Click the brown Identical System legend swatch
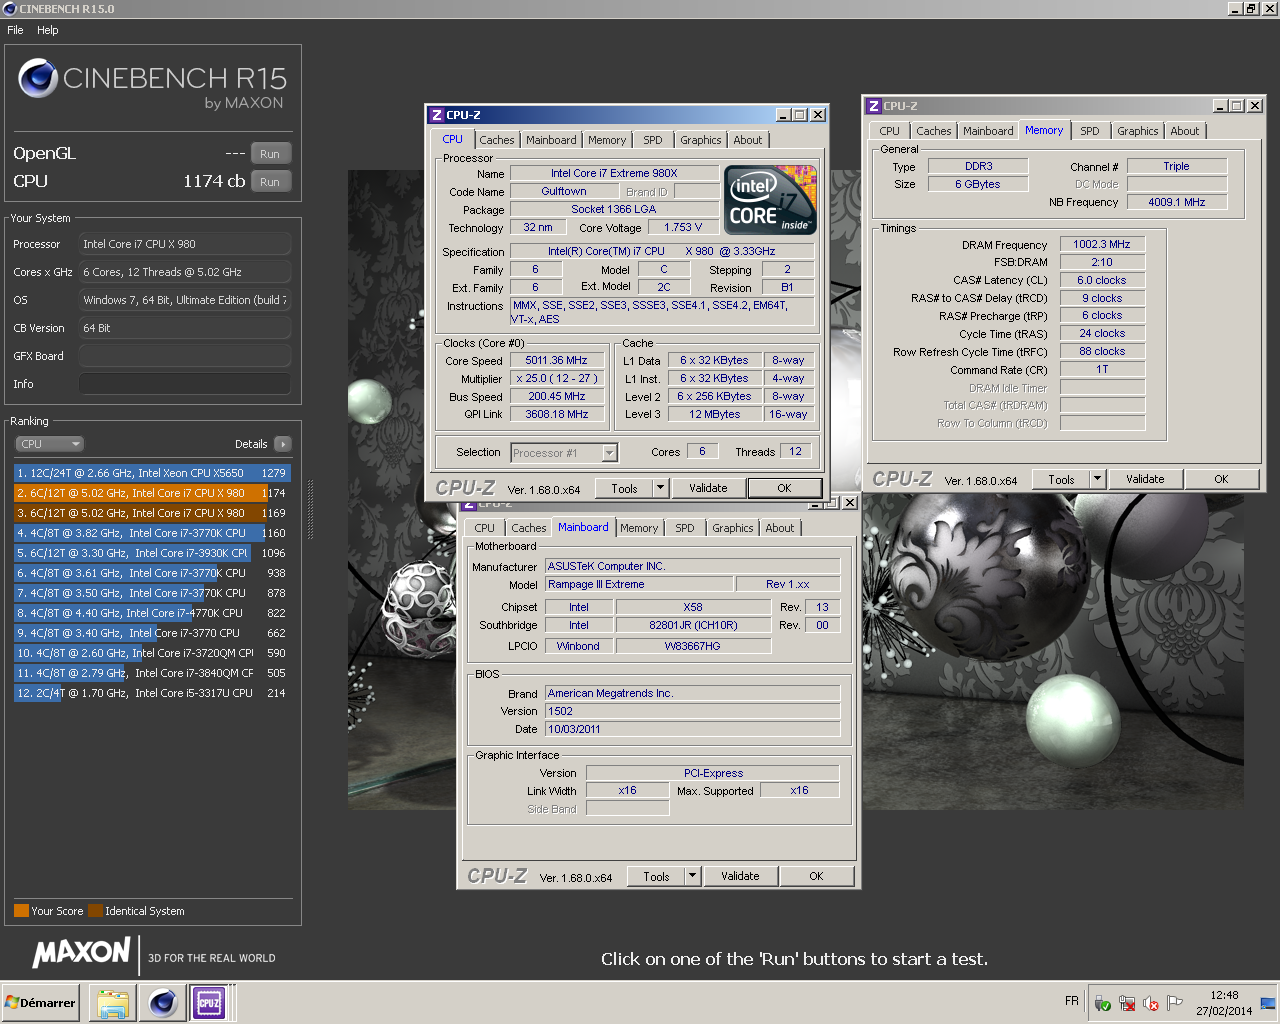The height and width of the screenshot is (1024, 1280). pyautogui.click(x=95, y=911)
